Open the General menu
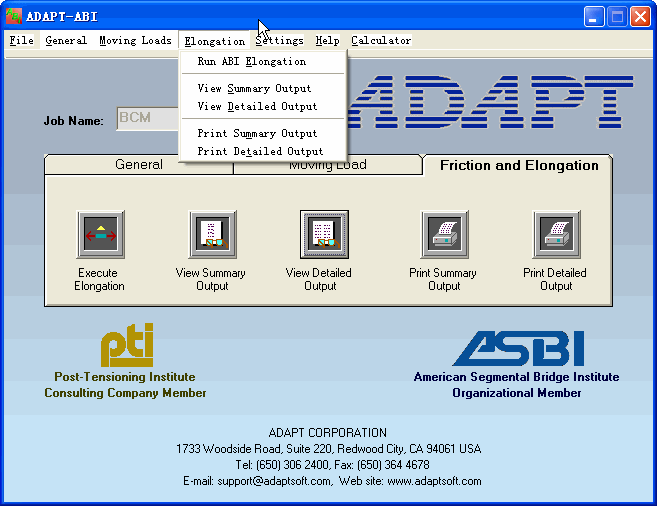Screen dimensions: 657x506 (66, 41)
